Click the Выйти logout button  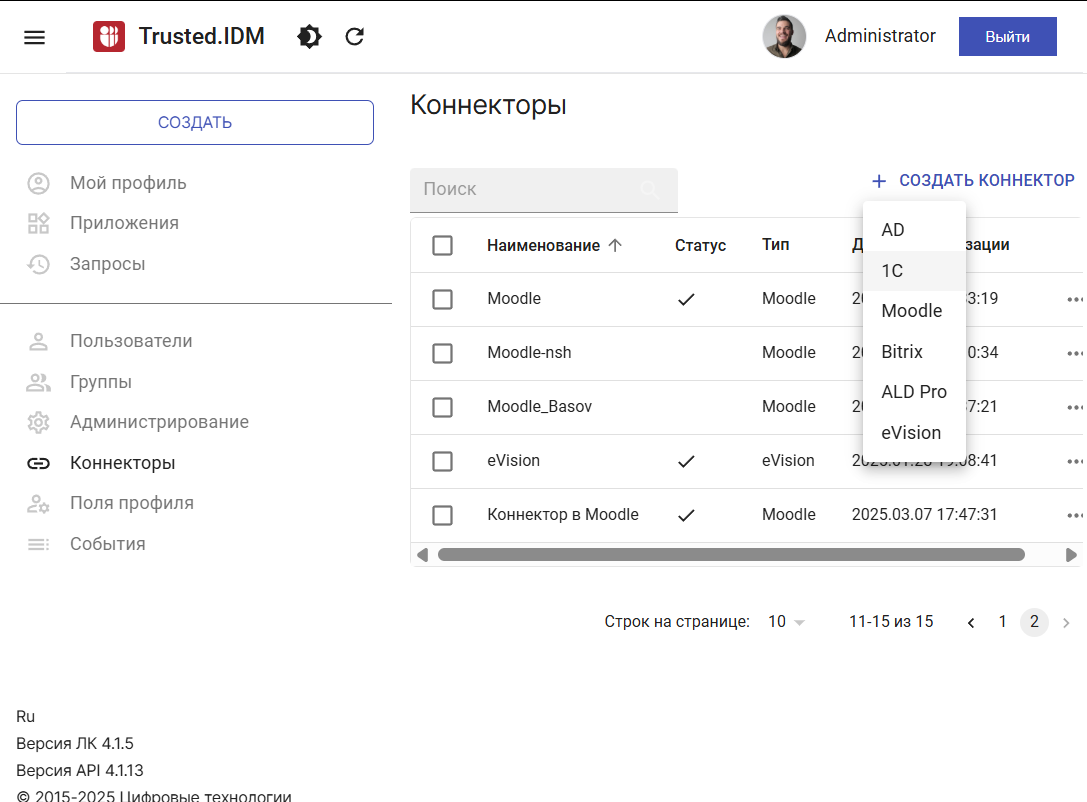pos(1007,37)
